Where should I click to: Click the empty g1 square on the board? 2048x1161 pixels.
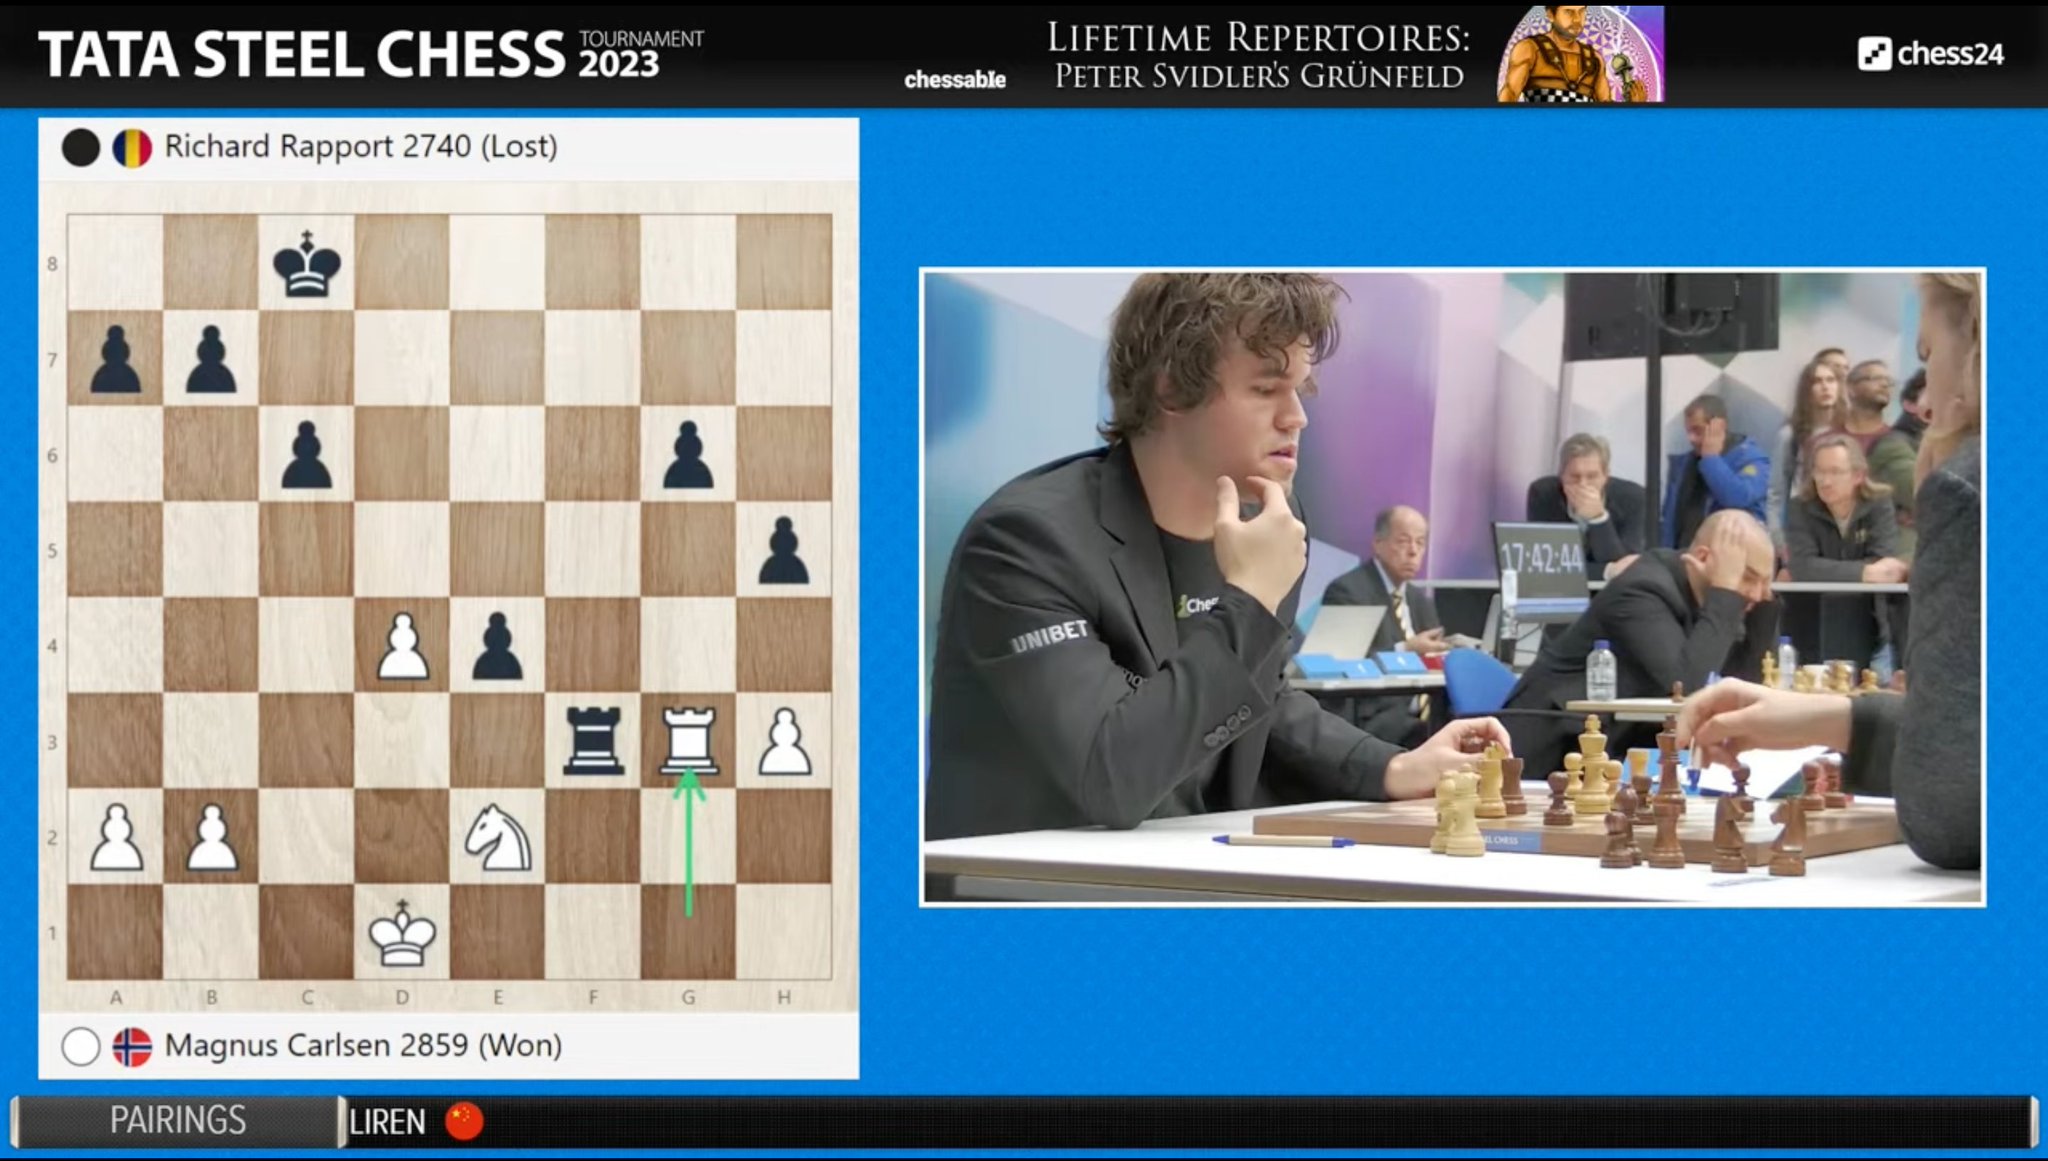pos(688,932)
